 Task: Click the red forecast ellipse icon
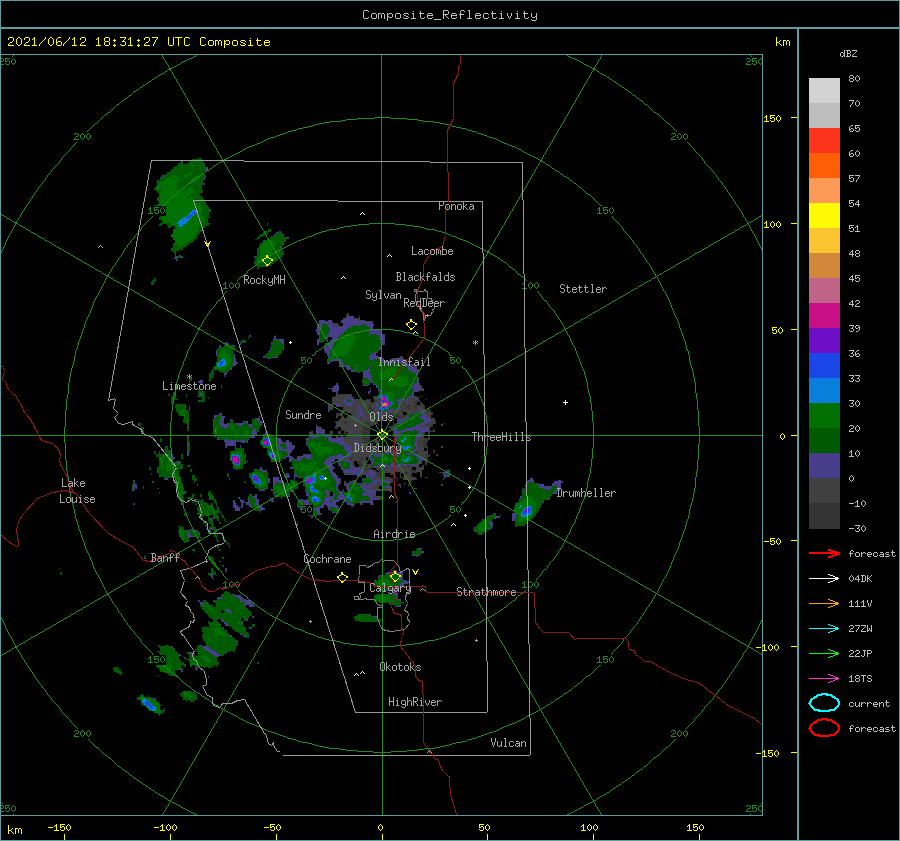tap(824, 728)
